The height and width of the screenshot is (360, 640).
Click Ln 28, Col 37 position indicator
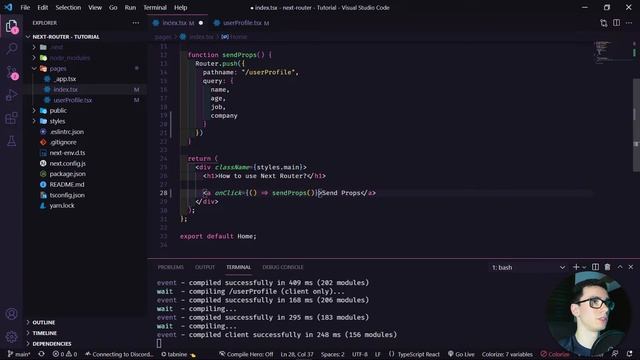coord(297,354)
